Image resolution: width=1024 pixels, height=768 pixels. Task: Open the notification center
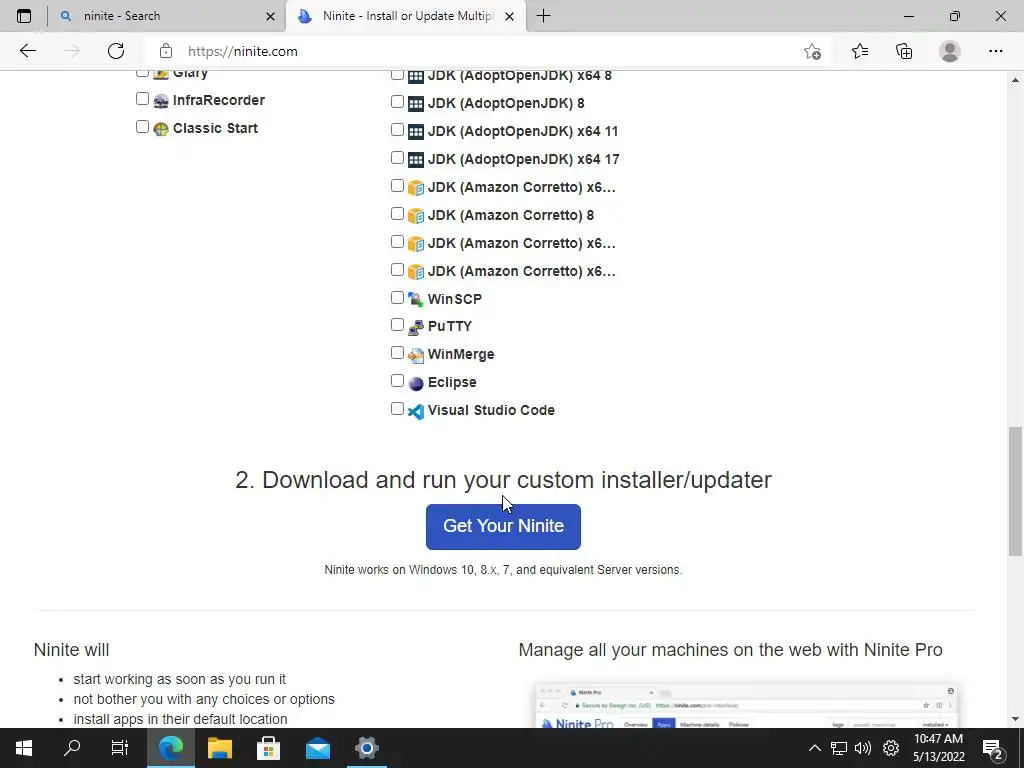click(993, 748)
